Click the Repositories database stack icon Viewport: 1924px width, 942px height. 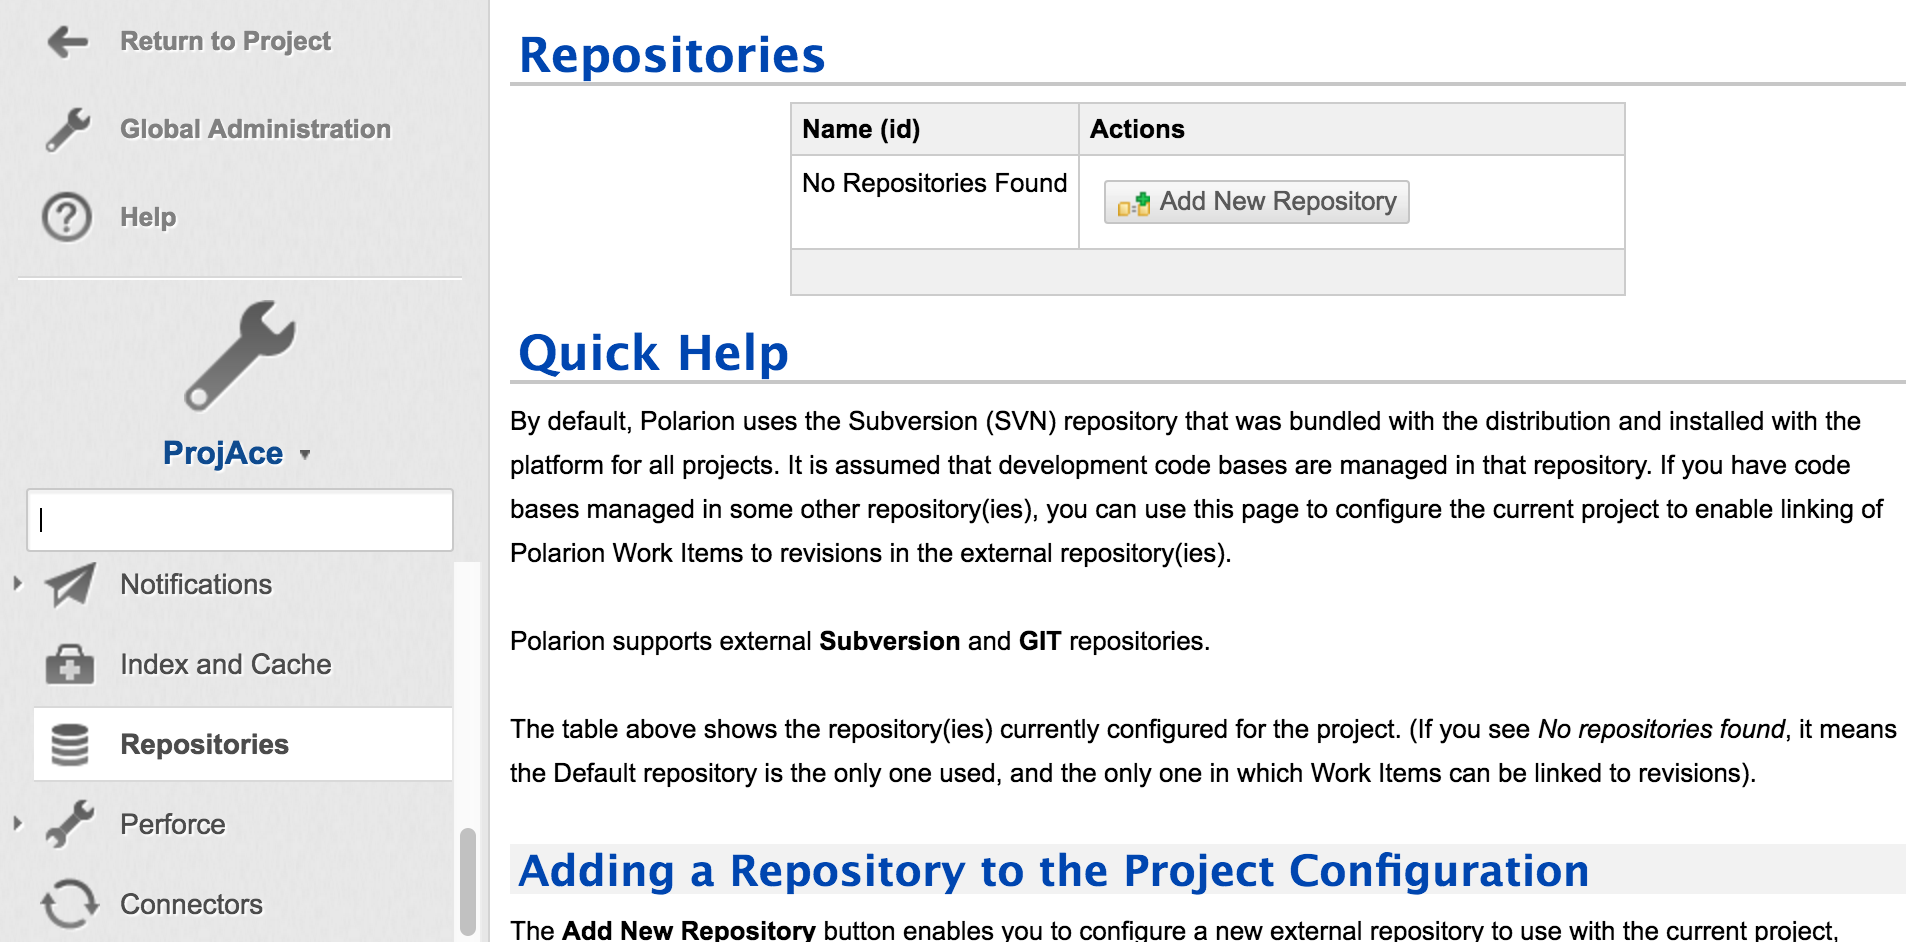click(x=70, y=745)
